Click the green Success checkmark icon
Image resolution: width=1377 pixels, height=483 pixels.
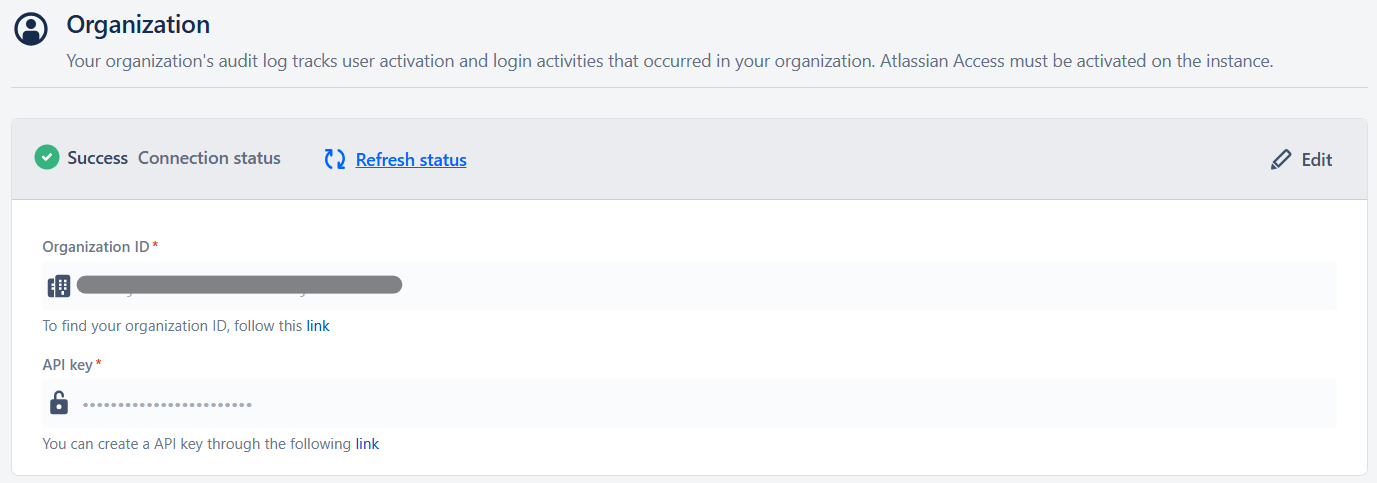(x=47, y=157)
